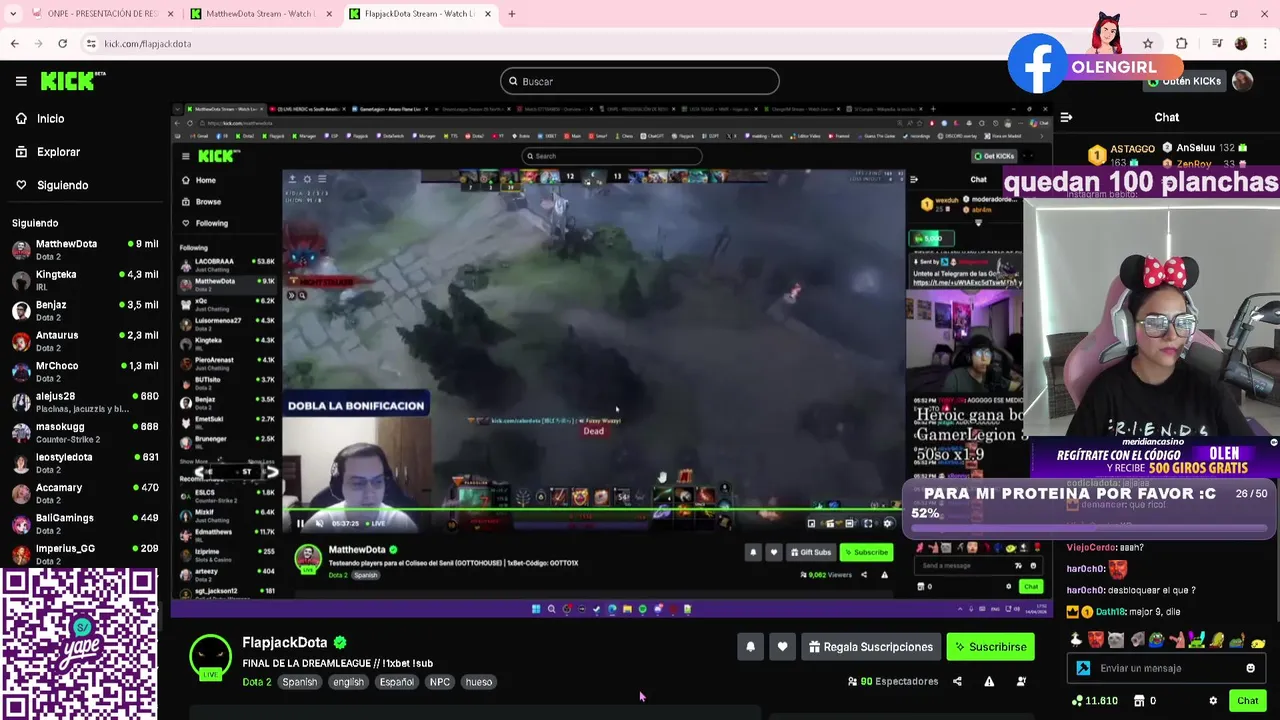Image resolution: width=1280 pixels, height=720 pixels.
Task: Open Antaurus channel in sidebar
Action: (85, 340)
